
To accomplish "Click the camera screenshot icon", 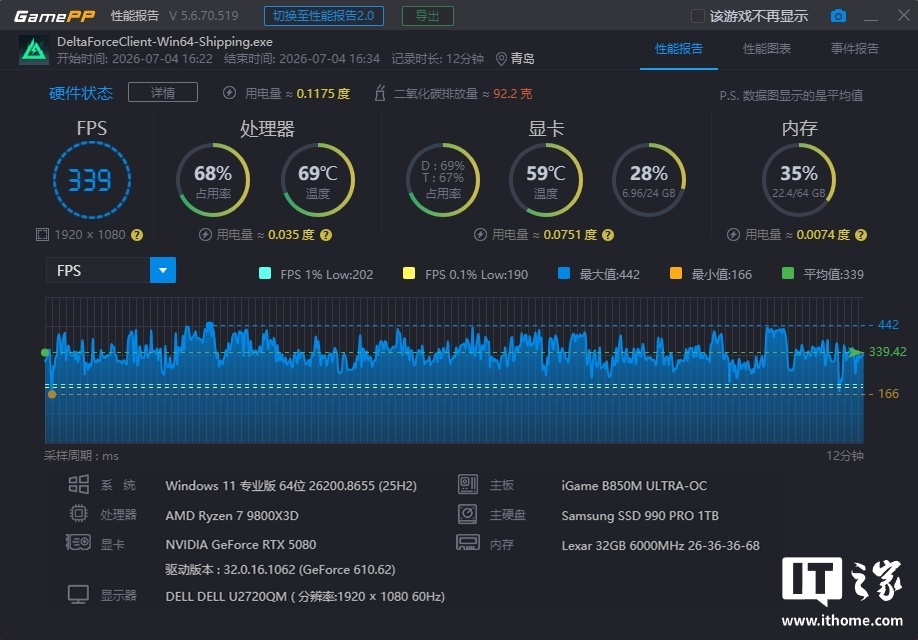I will click(838, 16).
